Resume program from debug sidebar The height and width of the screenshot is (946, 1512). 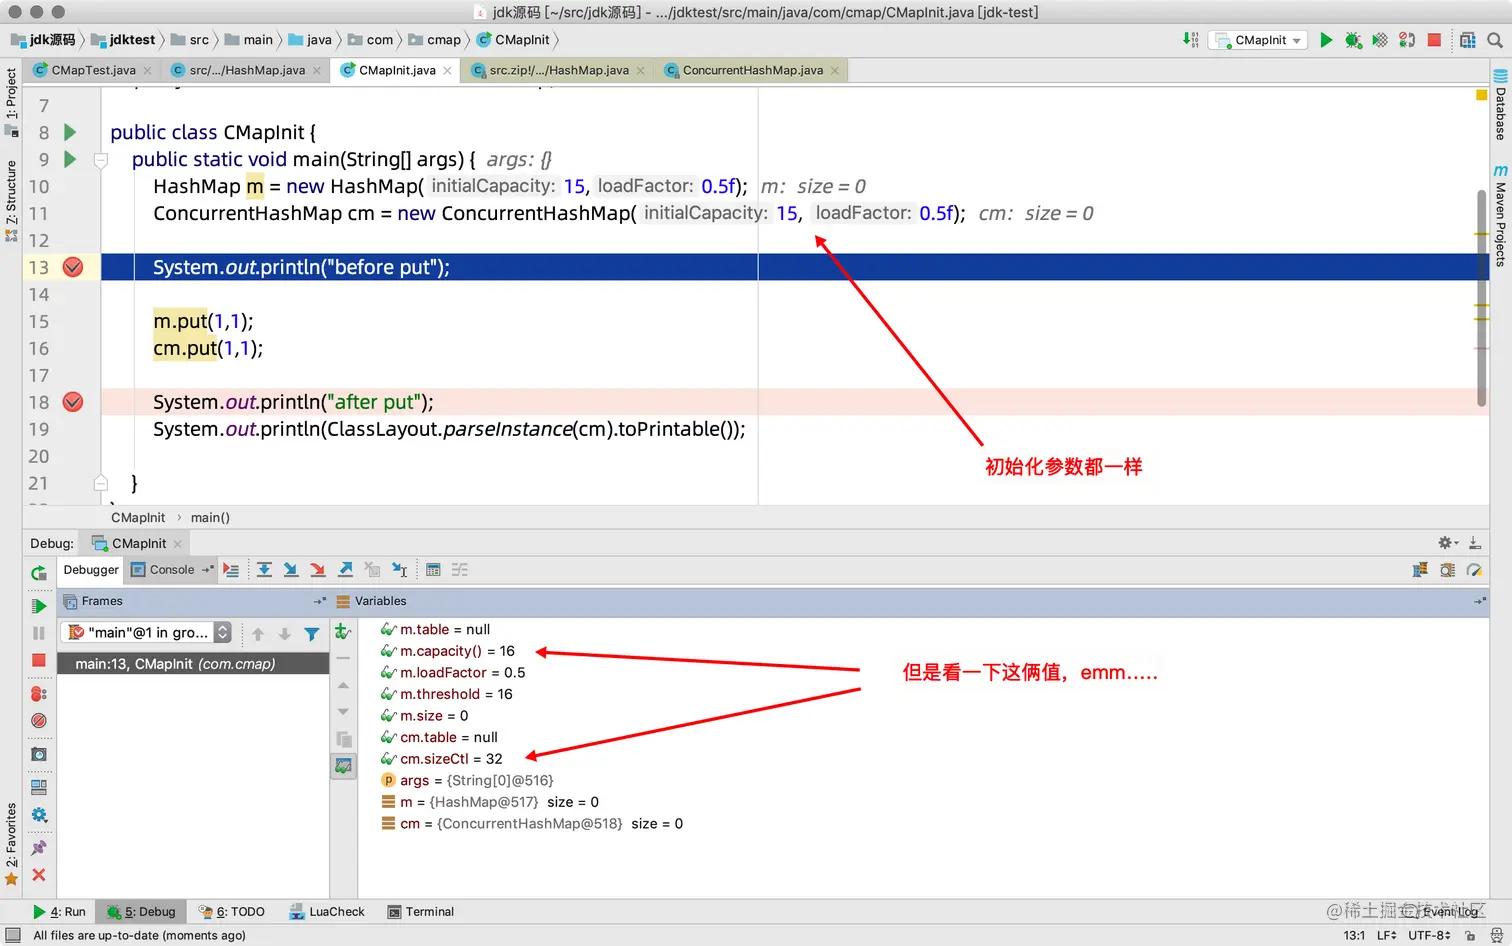click(39, 606)
